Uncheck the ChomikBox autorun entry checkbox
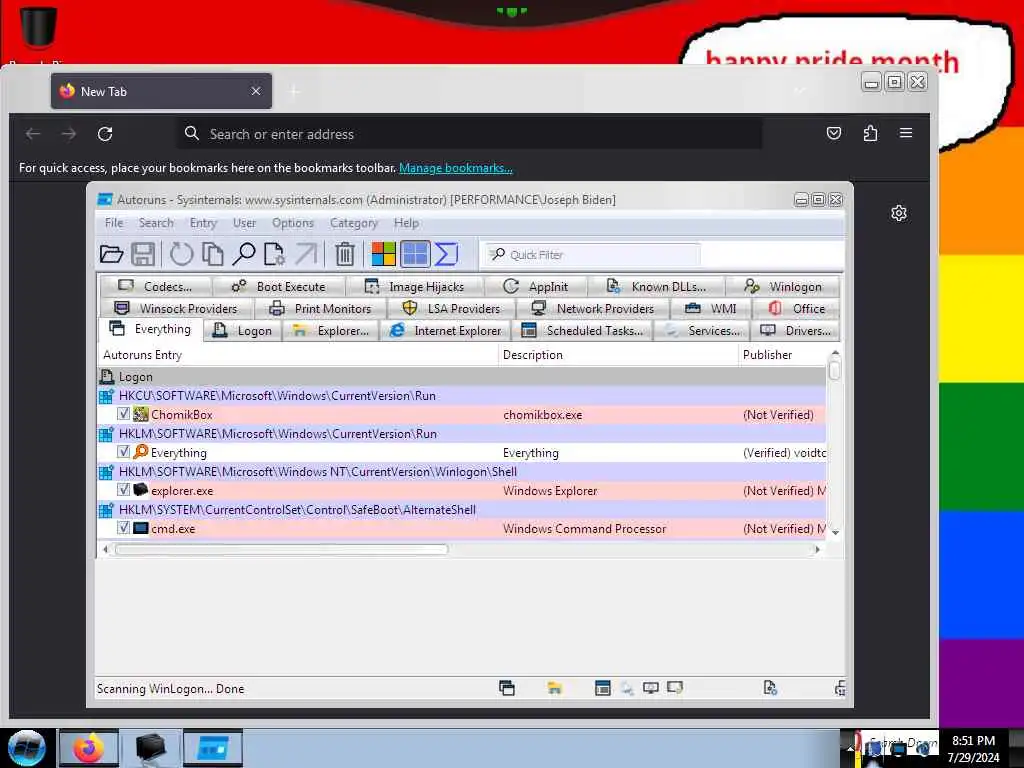The image size is (1024, 768). pos(123,414)
